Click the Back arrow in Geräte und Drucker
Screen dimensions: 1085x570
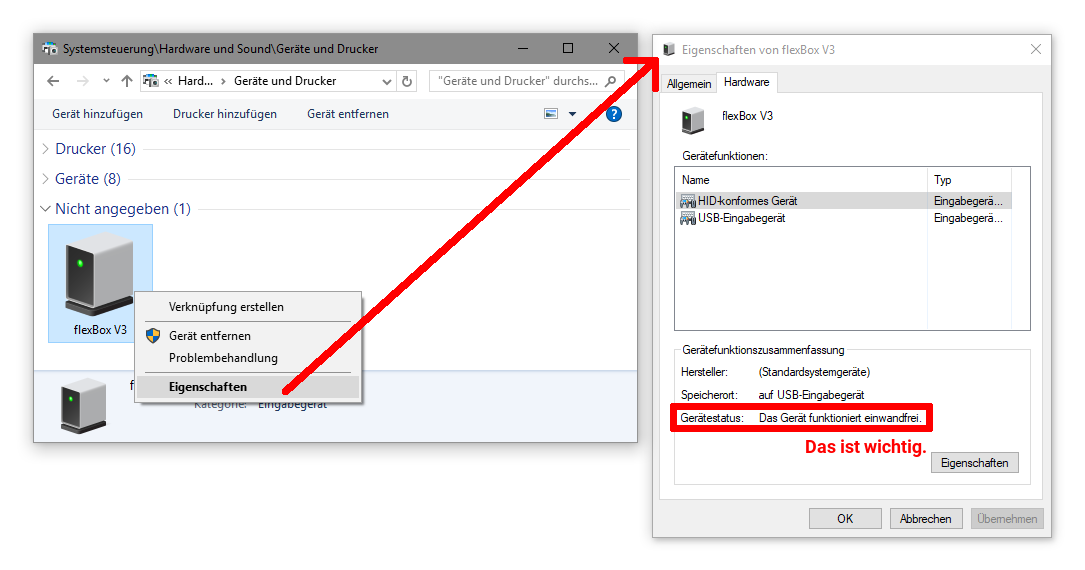point(53,81)
